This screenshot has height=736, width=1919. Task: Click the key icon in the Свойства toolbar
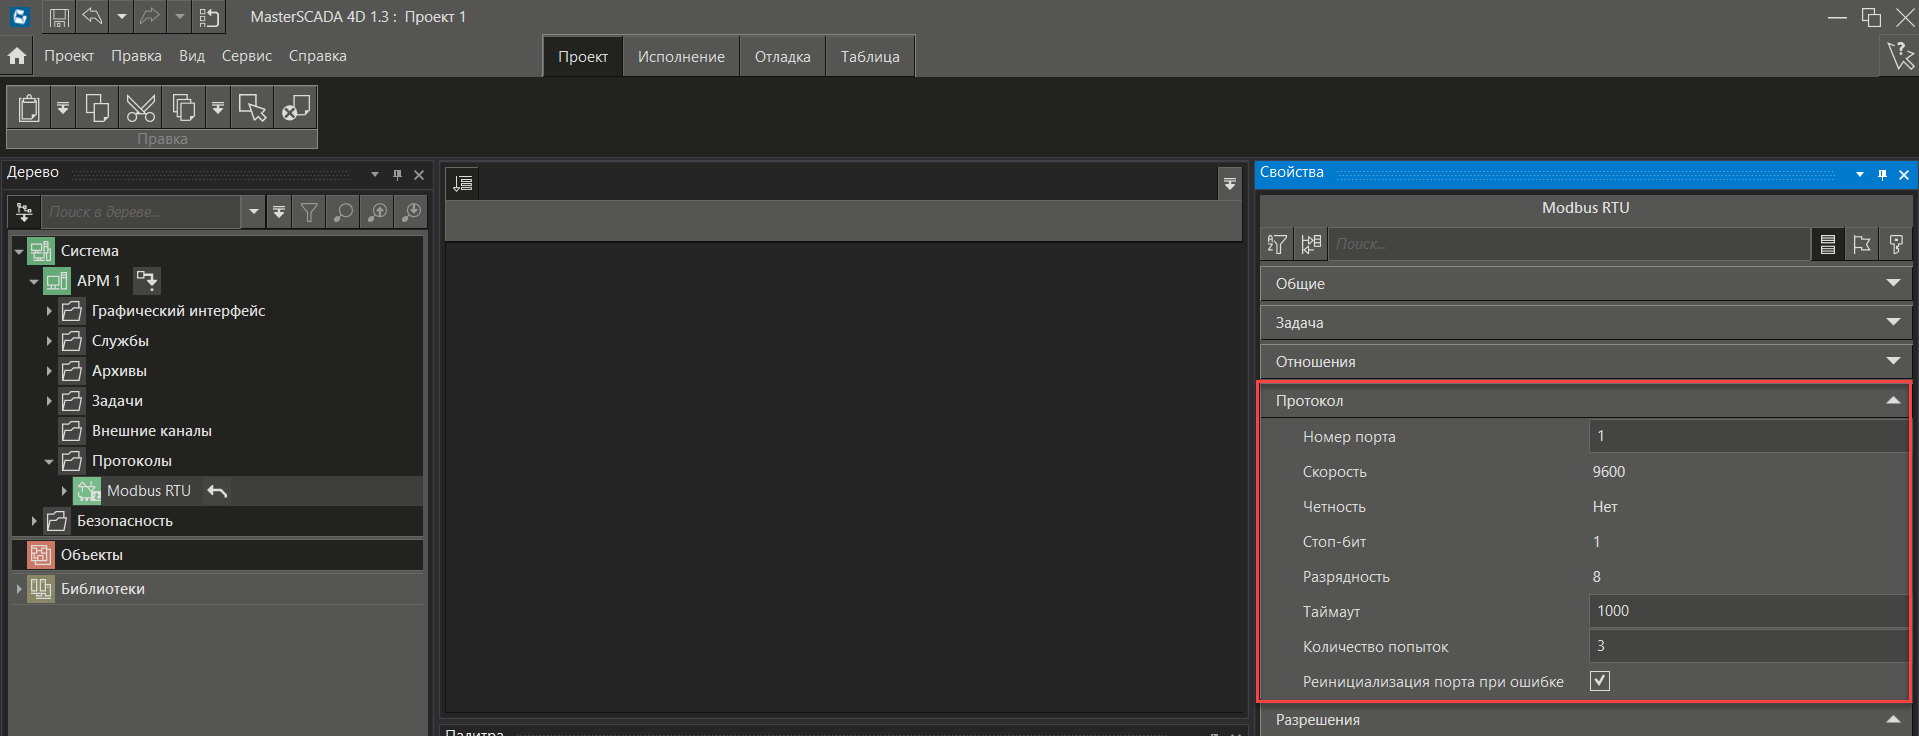pyautogui.click(x=1895, y=244)
